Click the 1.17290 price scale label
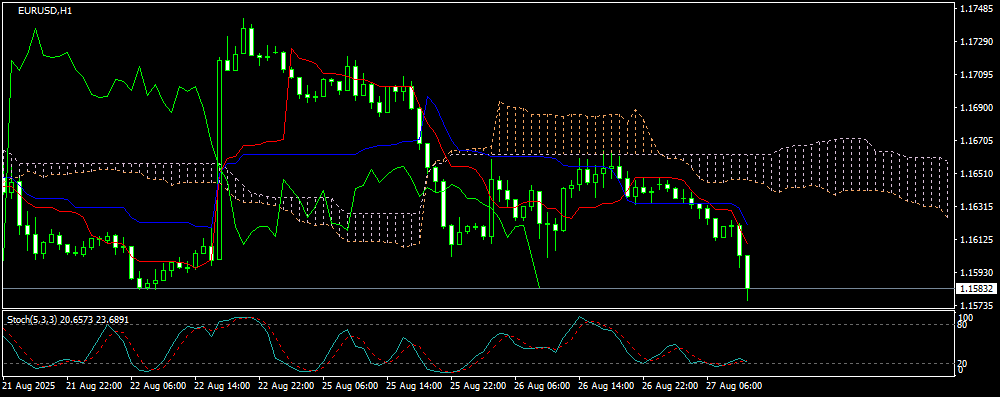Screen dimensions: 1000x397 (x=976, y=41)
